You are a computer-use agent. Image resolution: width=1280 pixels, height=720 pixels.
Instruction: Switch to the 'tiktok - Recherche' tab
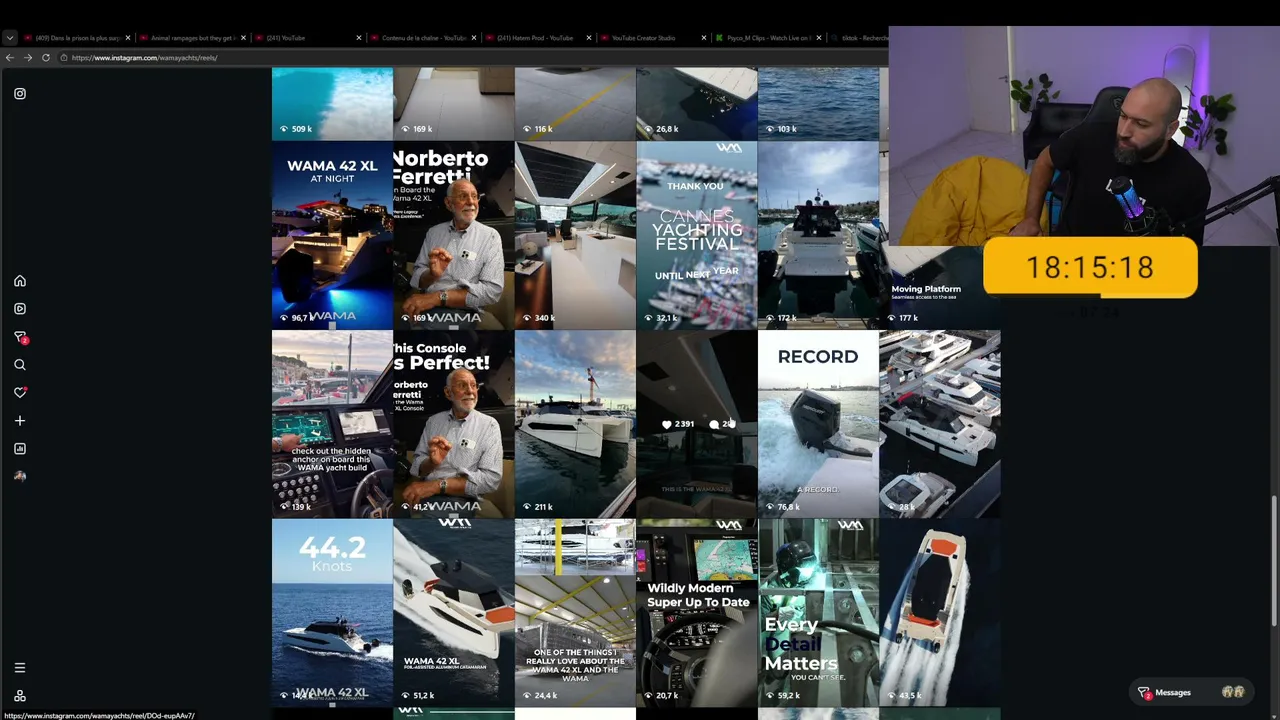(857, 38)
